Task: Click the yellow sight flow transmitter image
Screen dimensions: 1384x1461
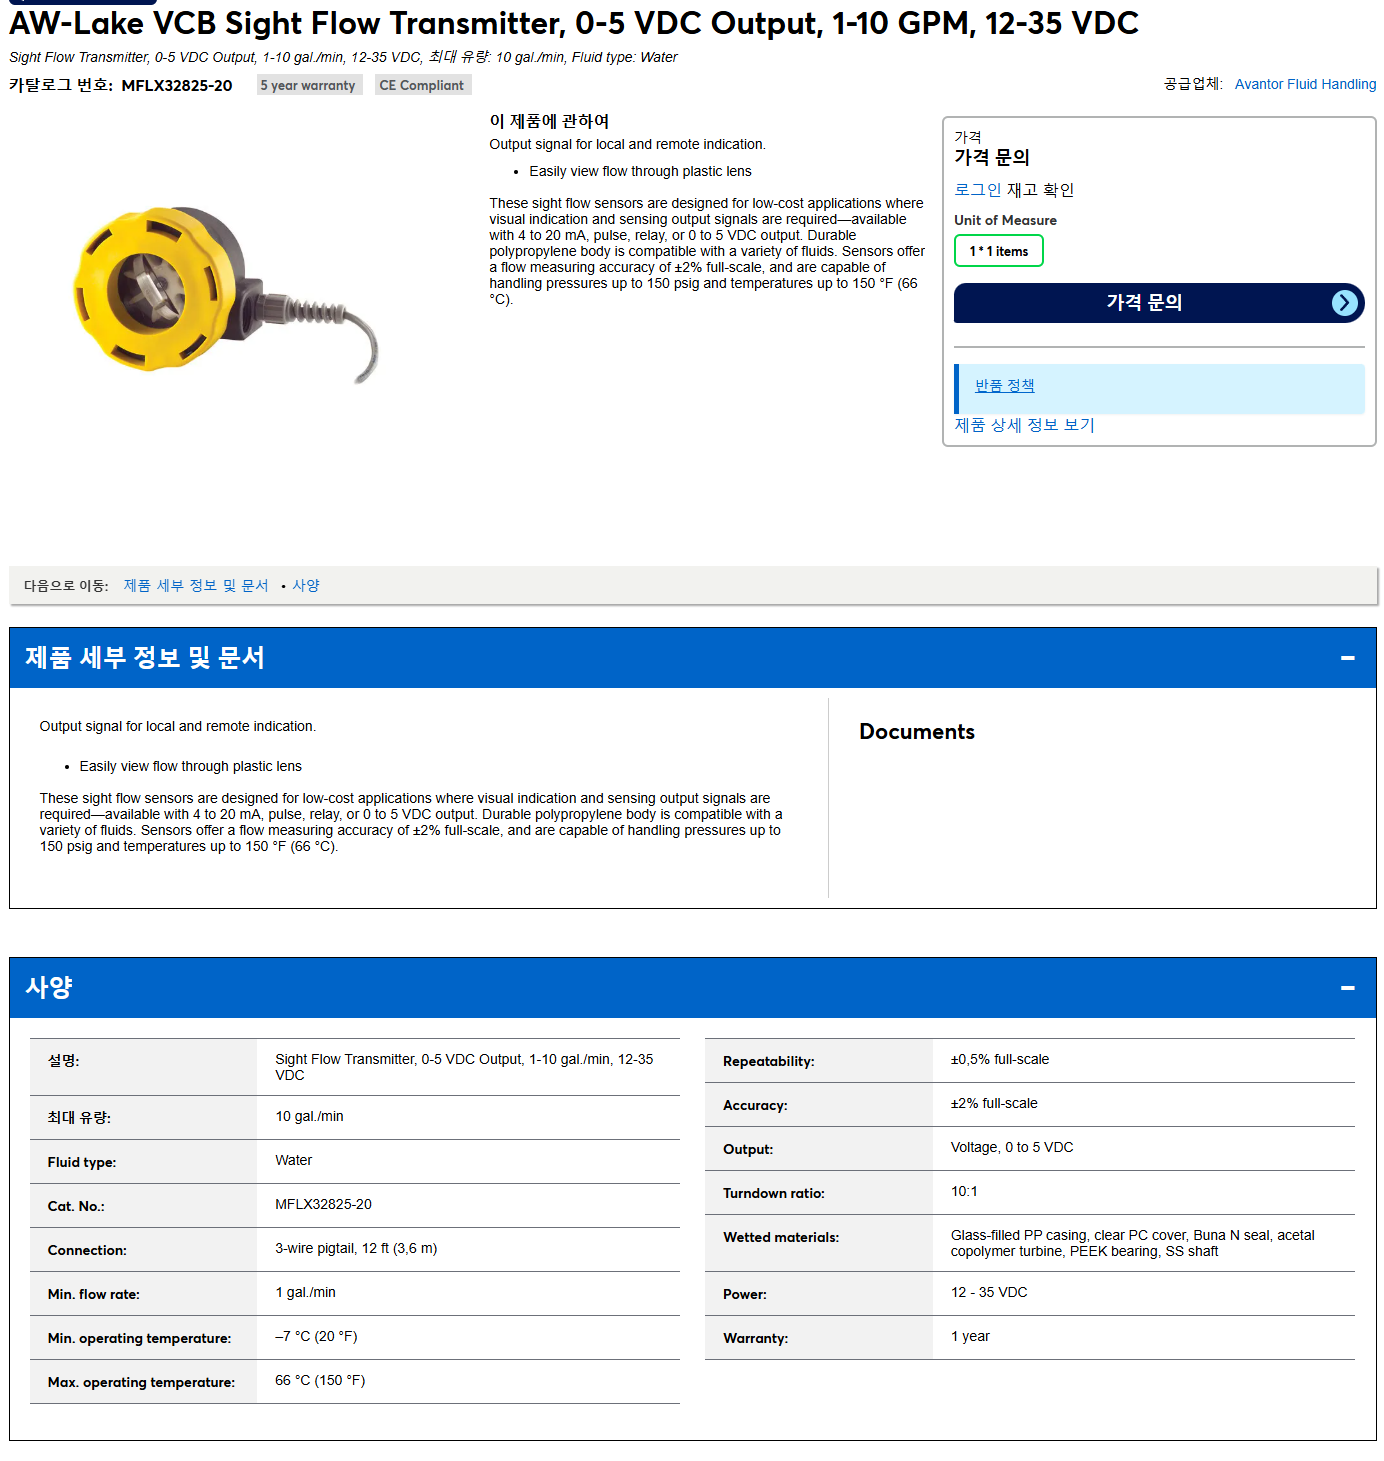Action: [225, 294]
